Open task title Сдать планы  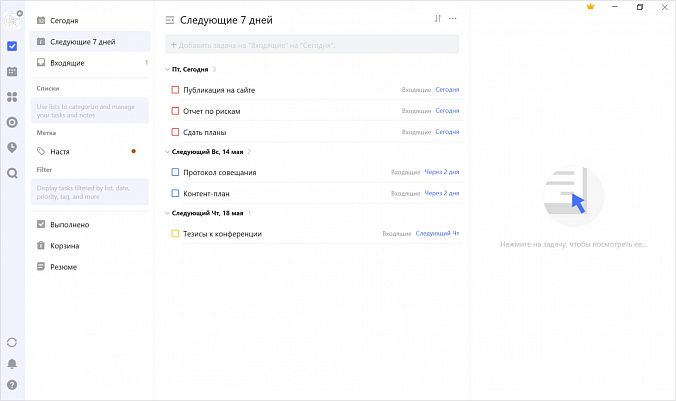tap(205, 132)
